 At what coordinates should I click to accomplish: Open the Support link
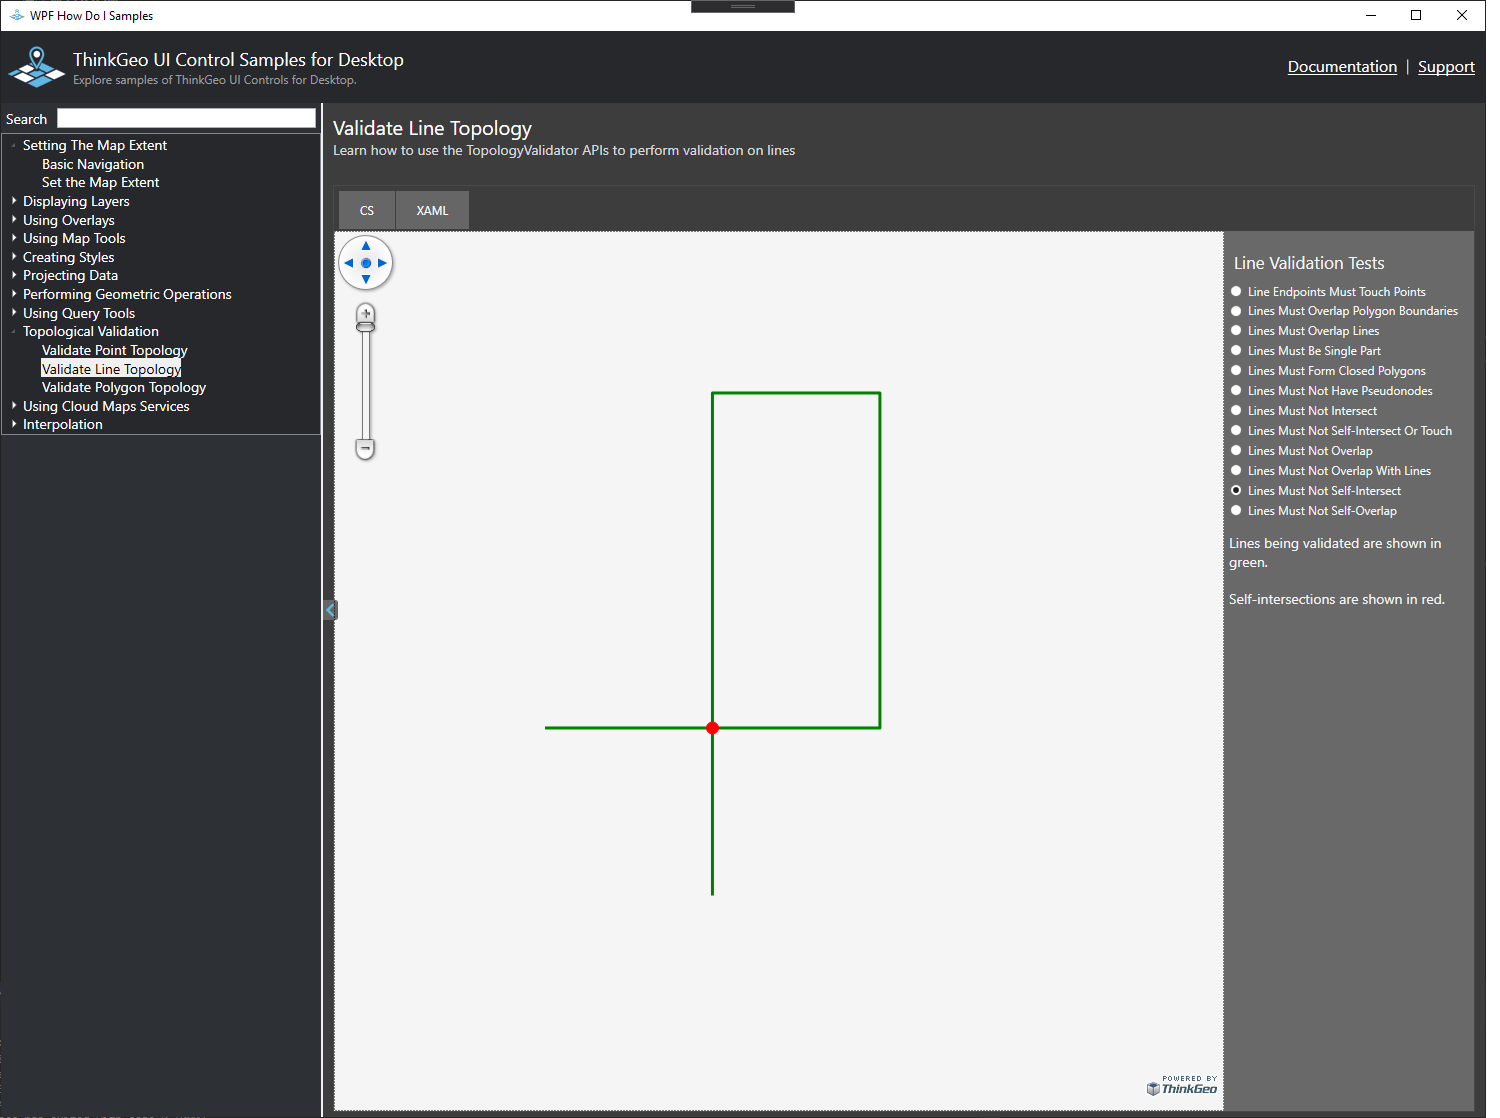(1446, 67)
